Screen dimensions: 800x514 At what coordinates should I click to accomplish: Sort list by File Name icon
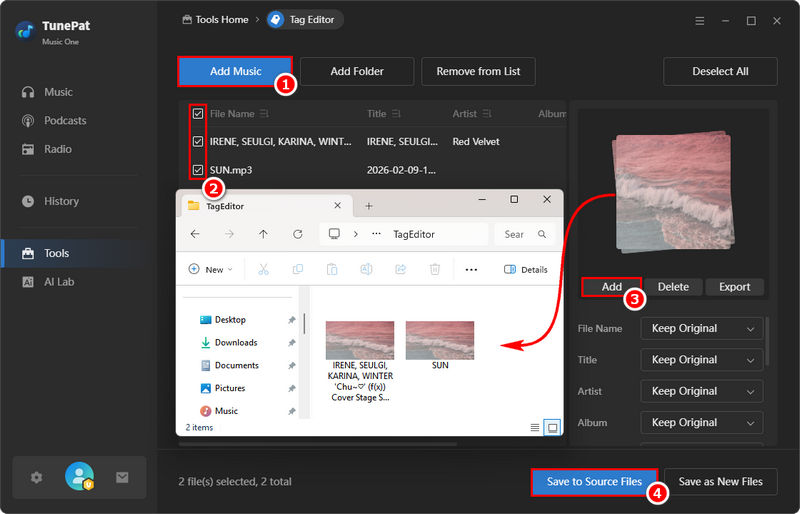(264, 113)
